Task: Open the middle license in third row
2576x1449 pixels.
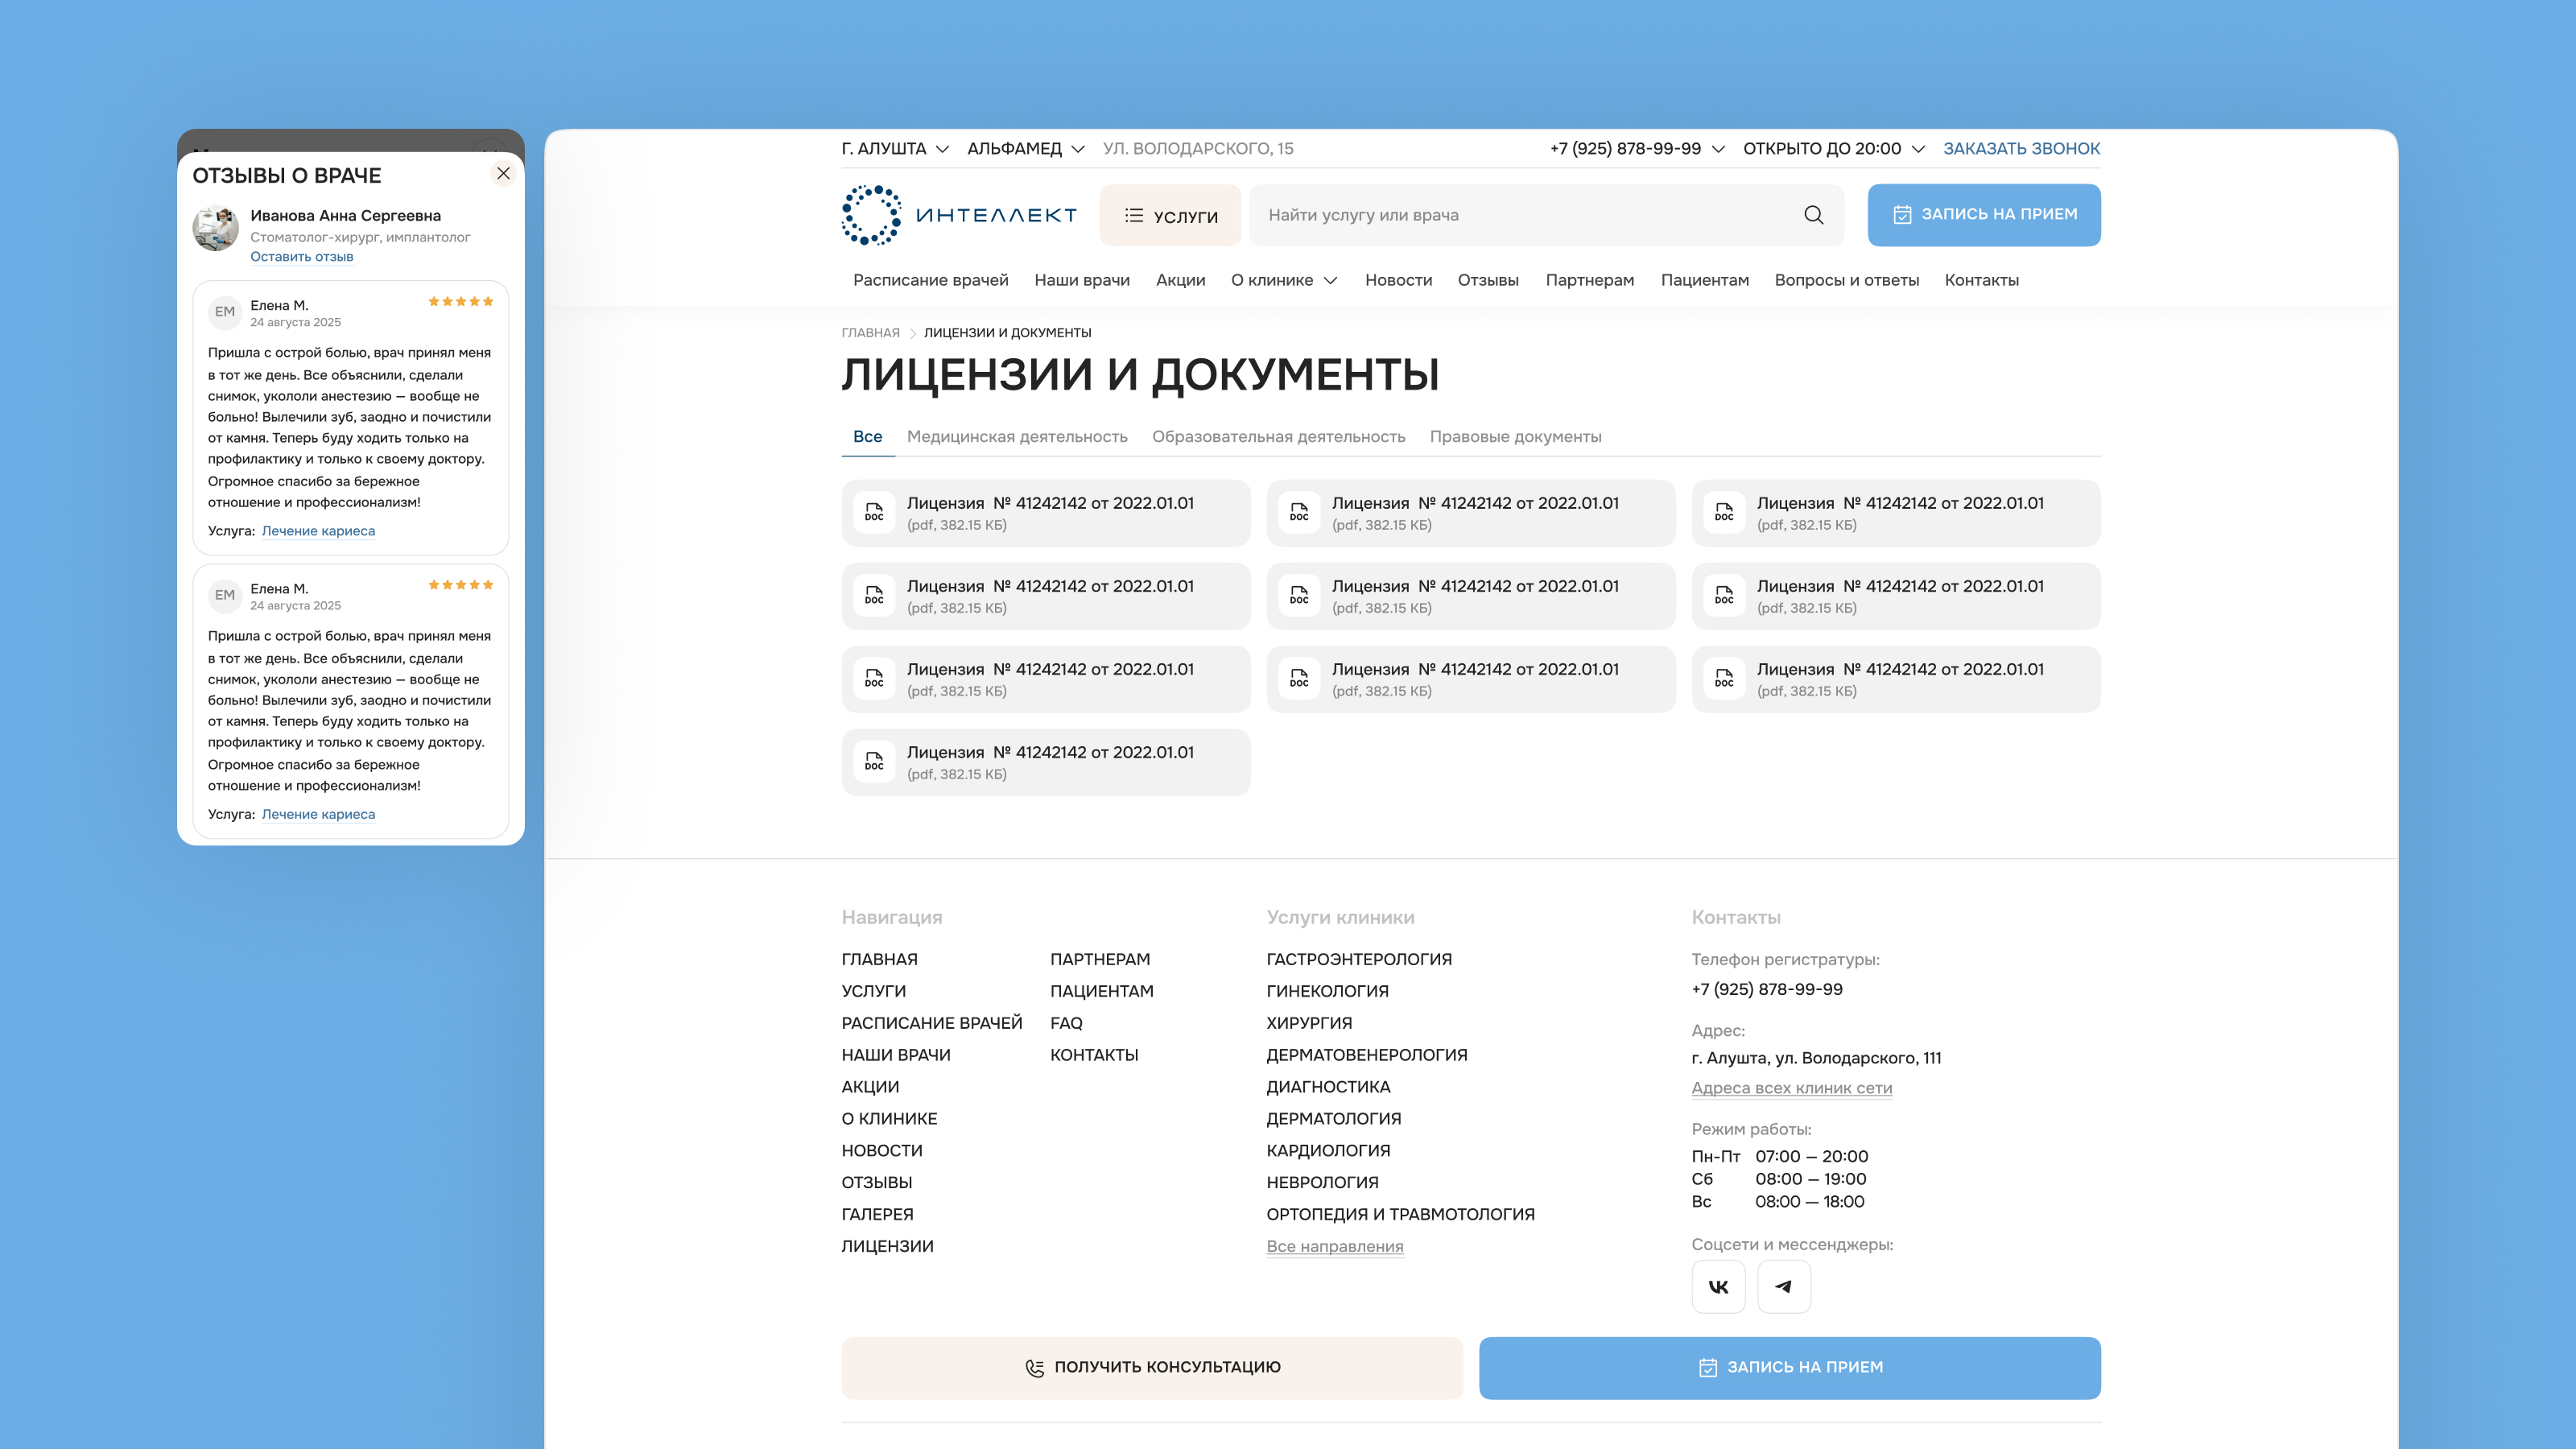Action: (x=1470, y=679)
